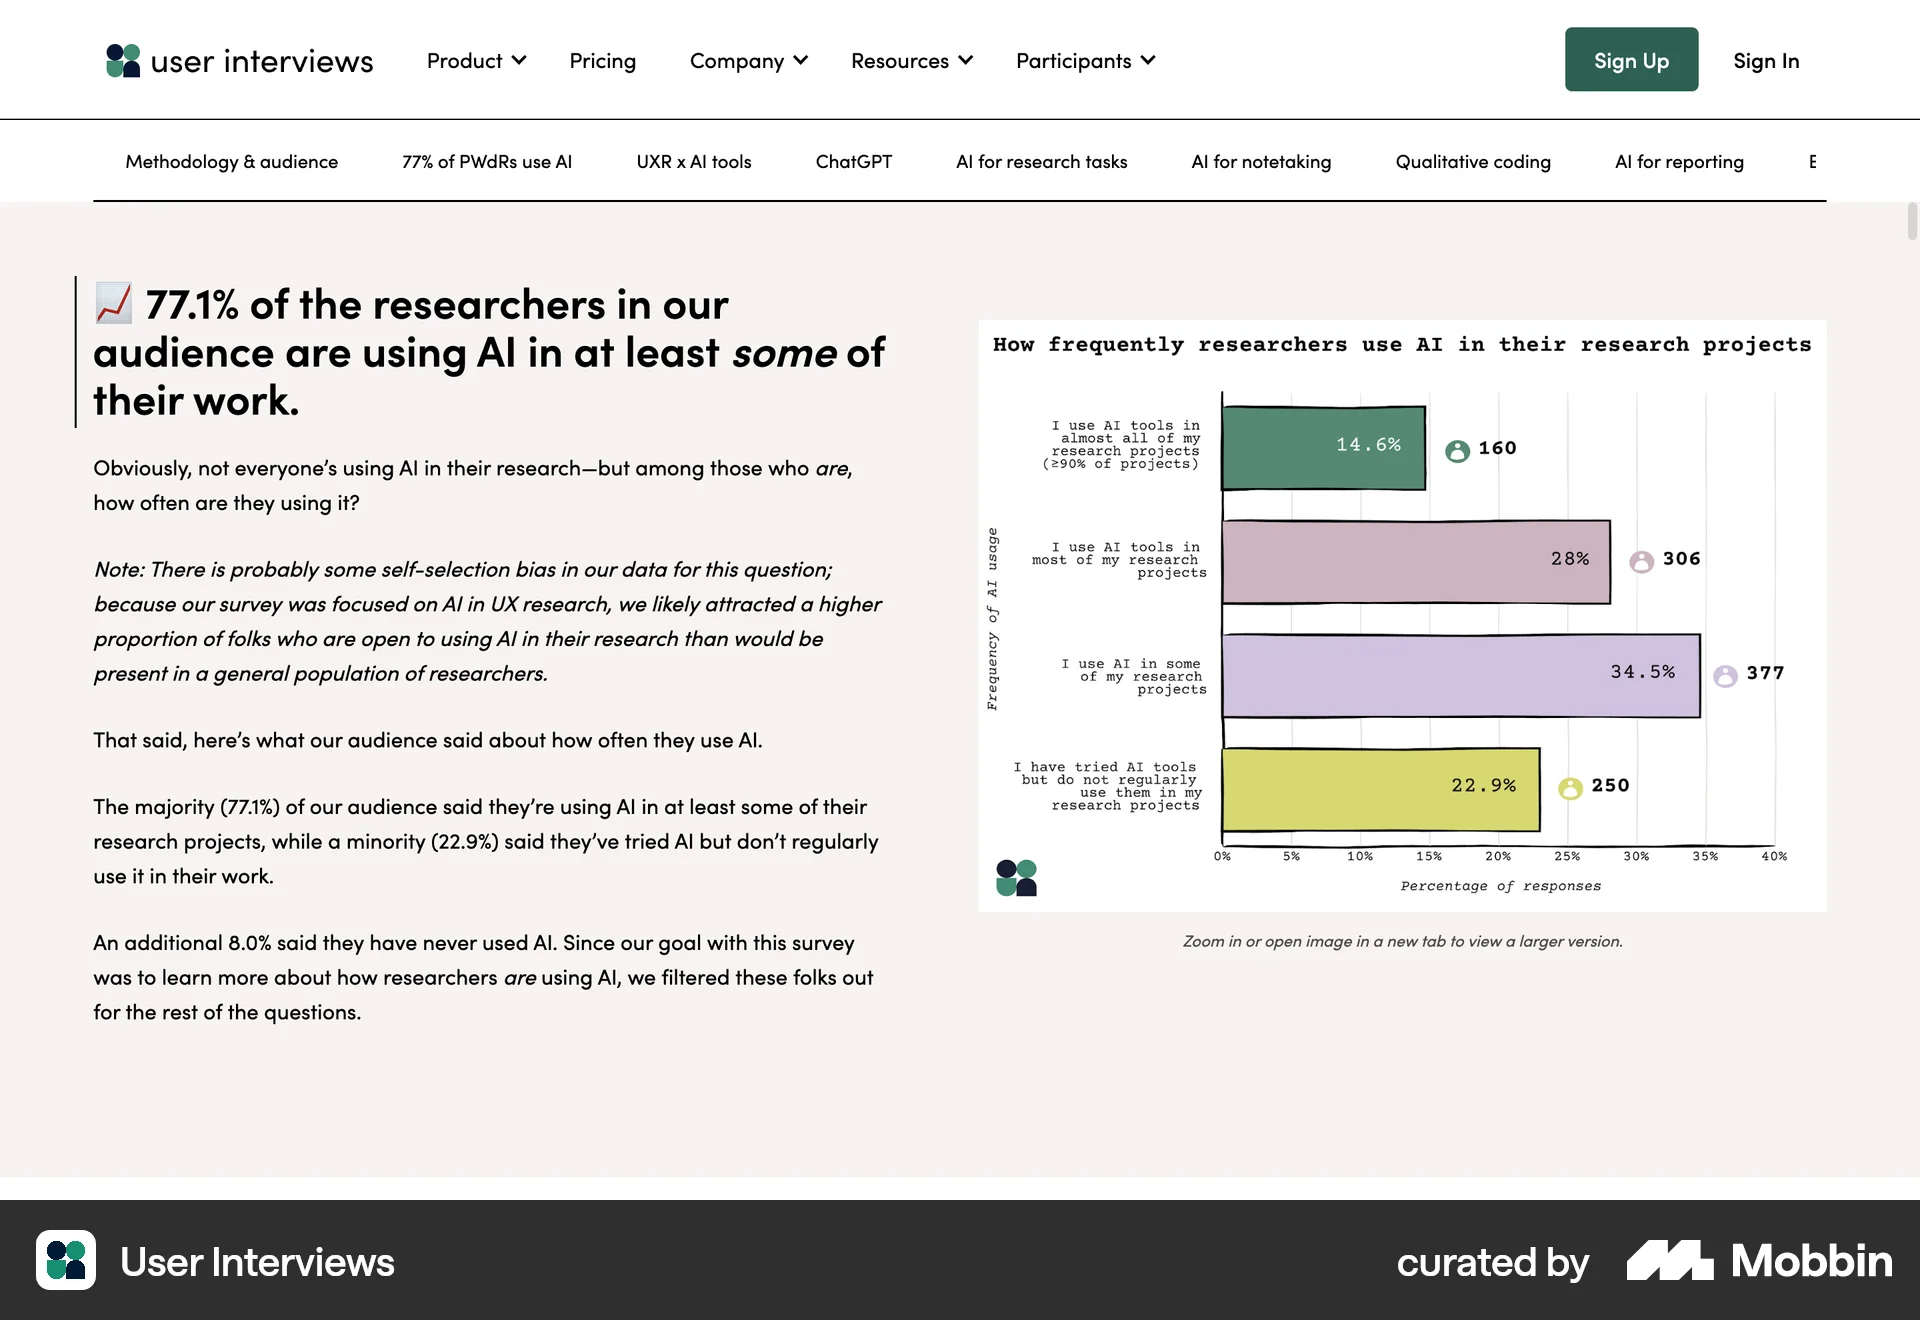Select the UXR x AI tools tab
Image resolution: width=1920 pixels, height=1320 pixels.
point(694,161)
